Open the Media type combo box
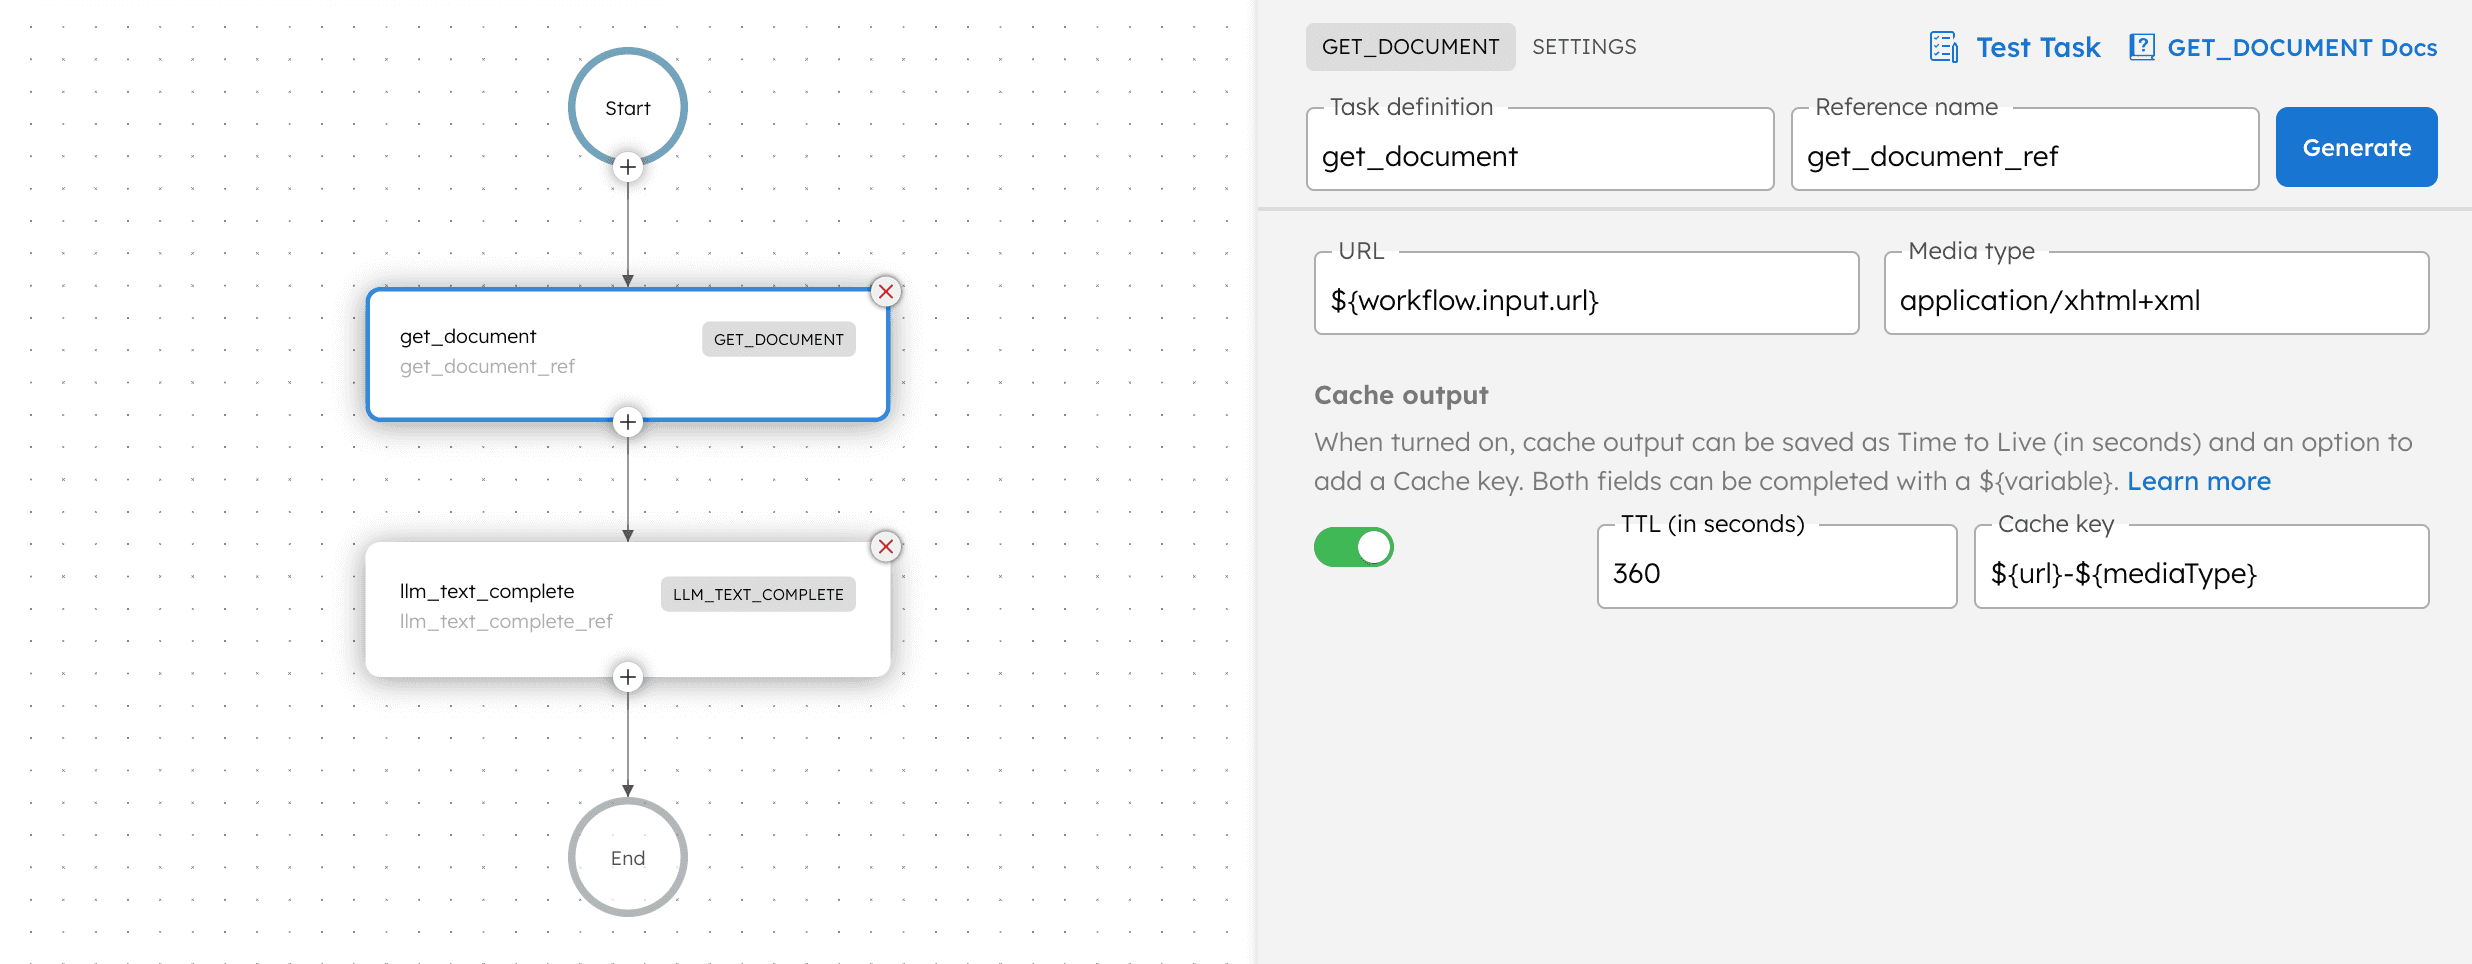The width and height of the screenshot is (2472, 964). tap(2156, 293)
